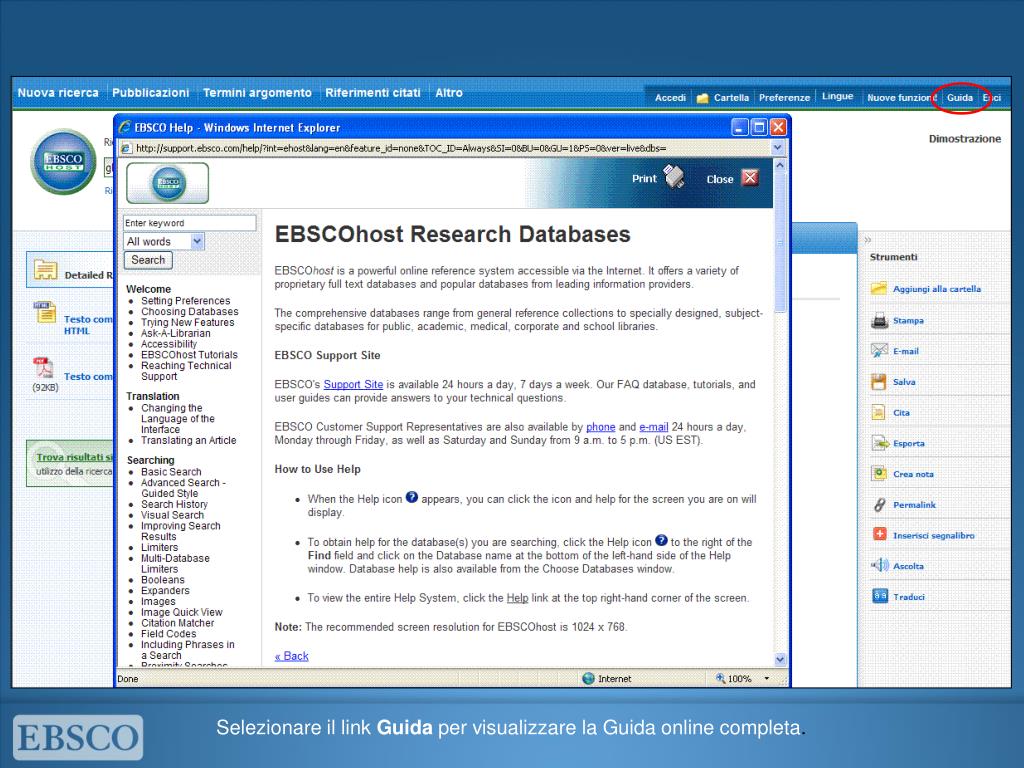Click the zoom magnifier icon in status bar
This screenshot has height=768, width=1024.
point(720,678)
